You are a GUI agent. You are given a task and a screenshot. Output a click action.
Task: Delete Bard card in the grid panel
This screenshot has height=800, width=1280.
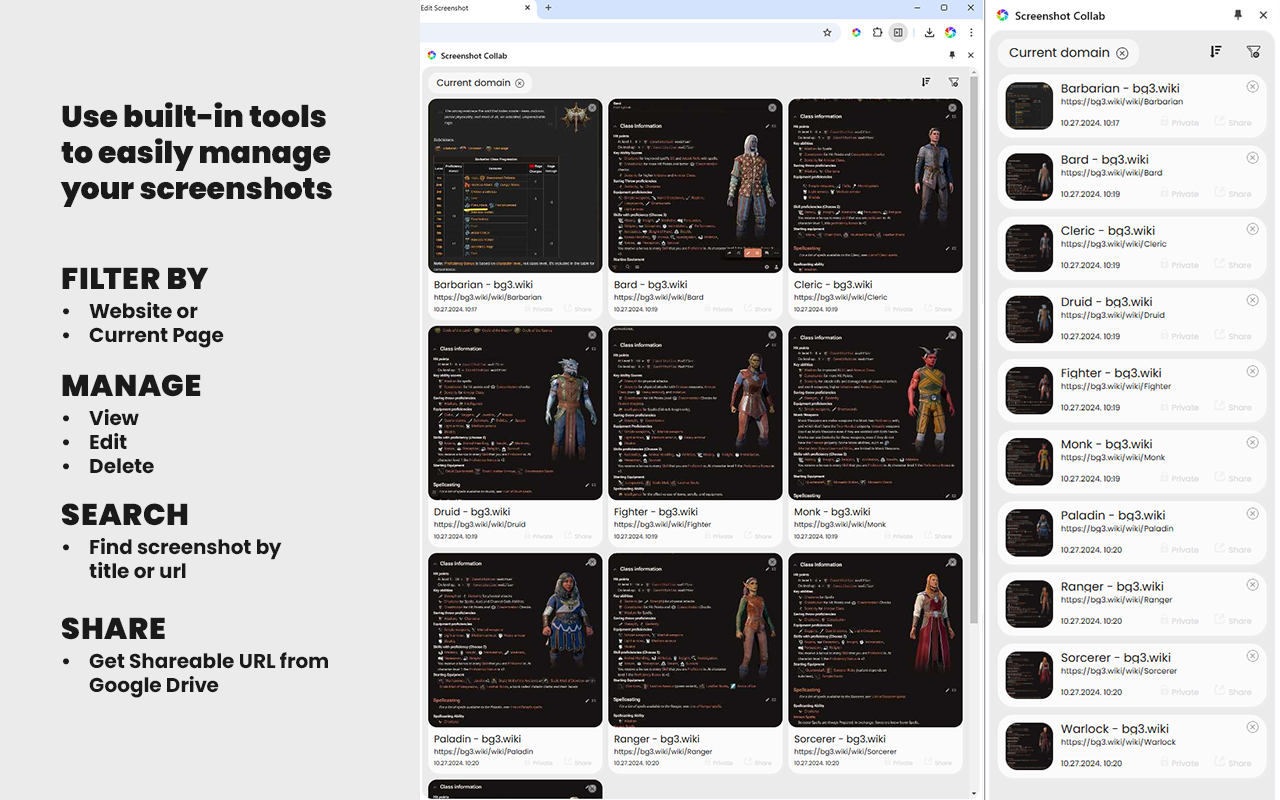772,108
